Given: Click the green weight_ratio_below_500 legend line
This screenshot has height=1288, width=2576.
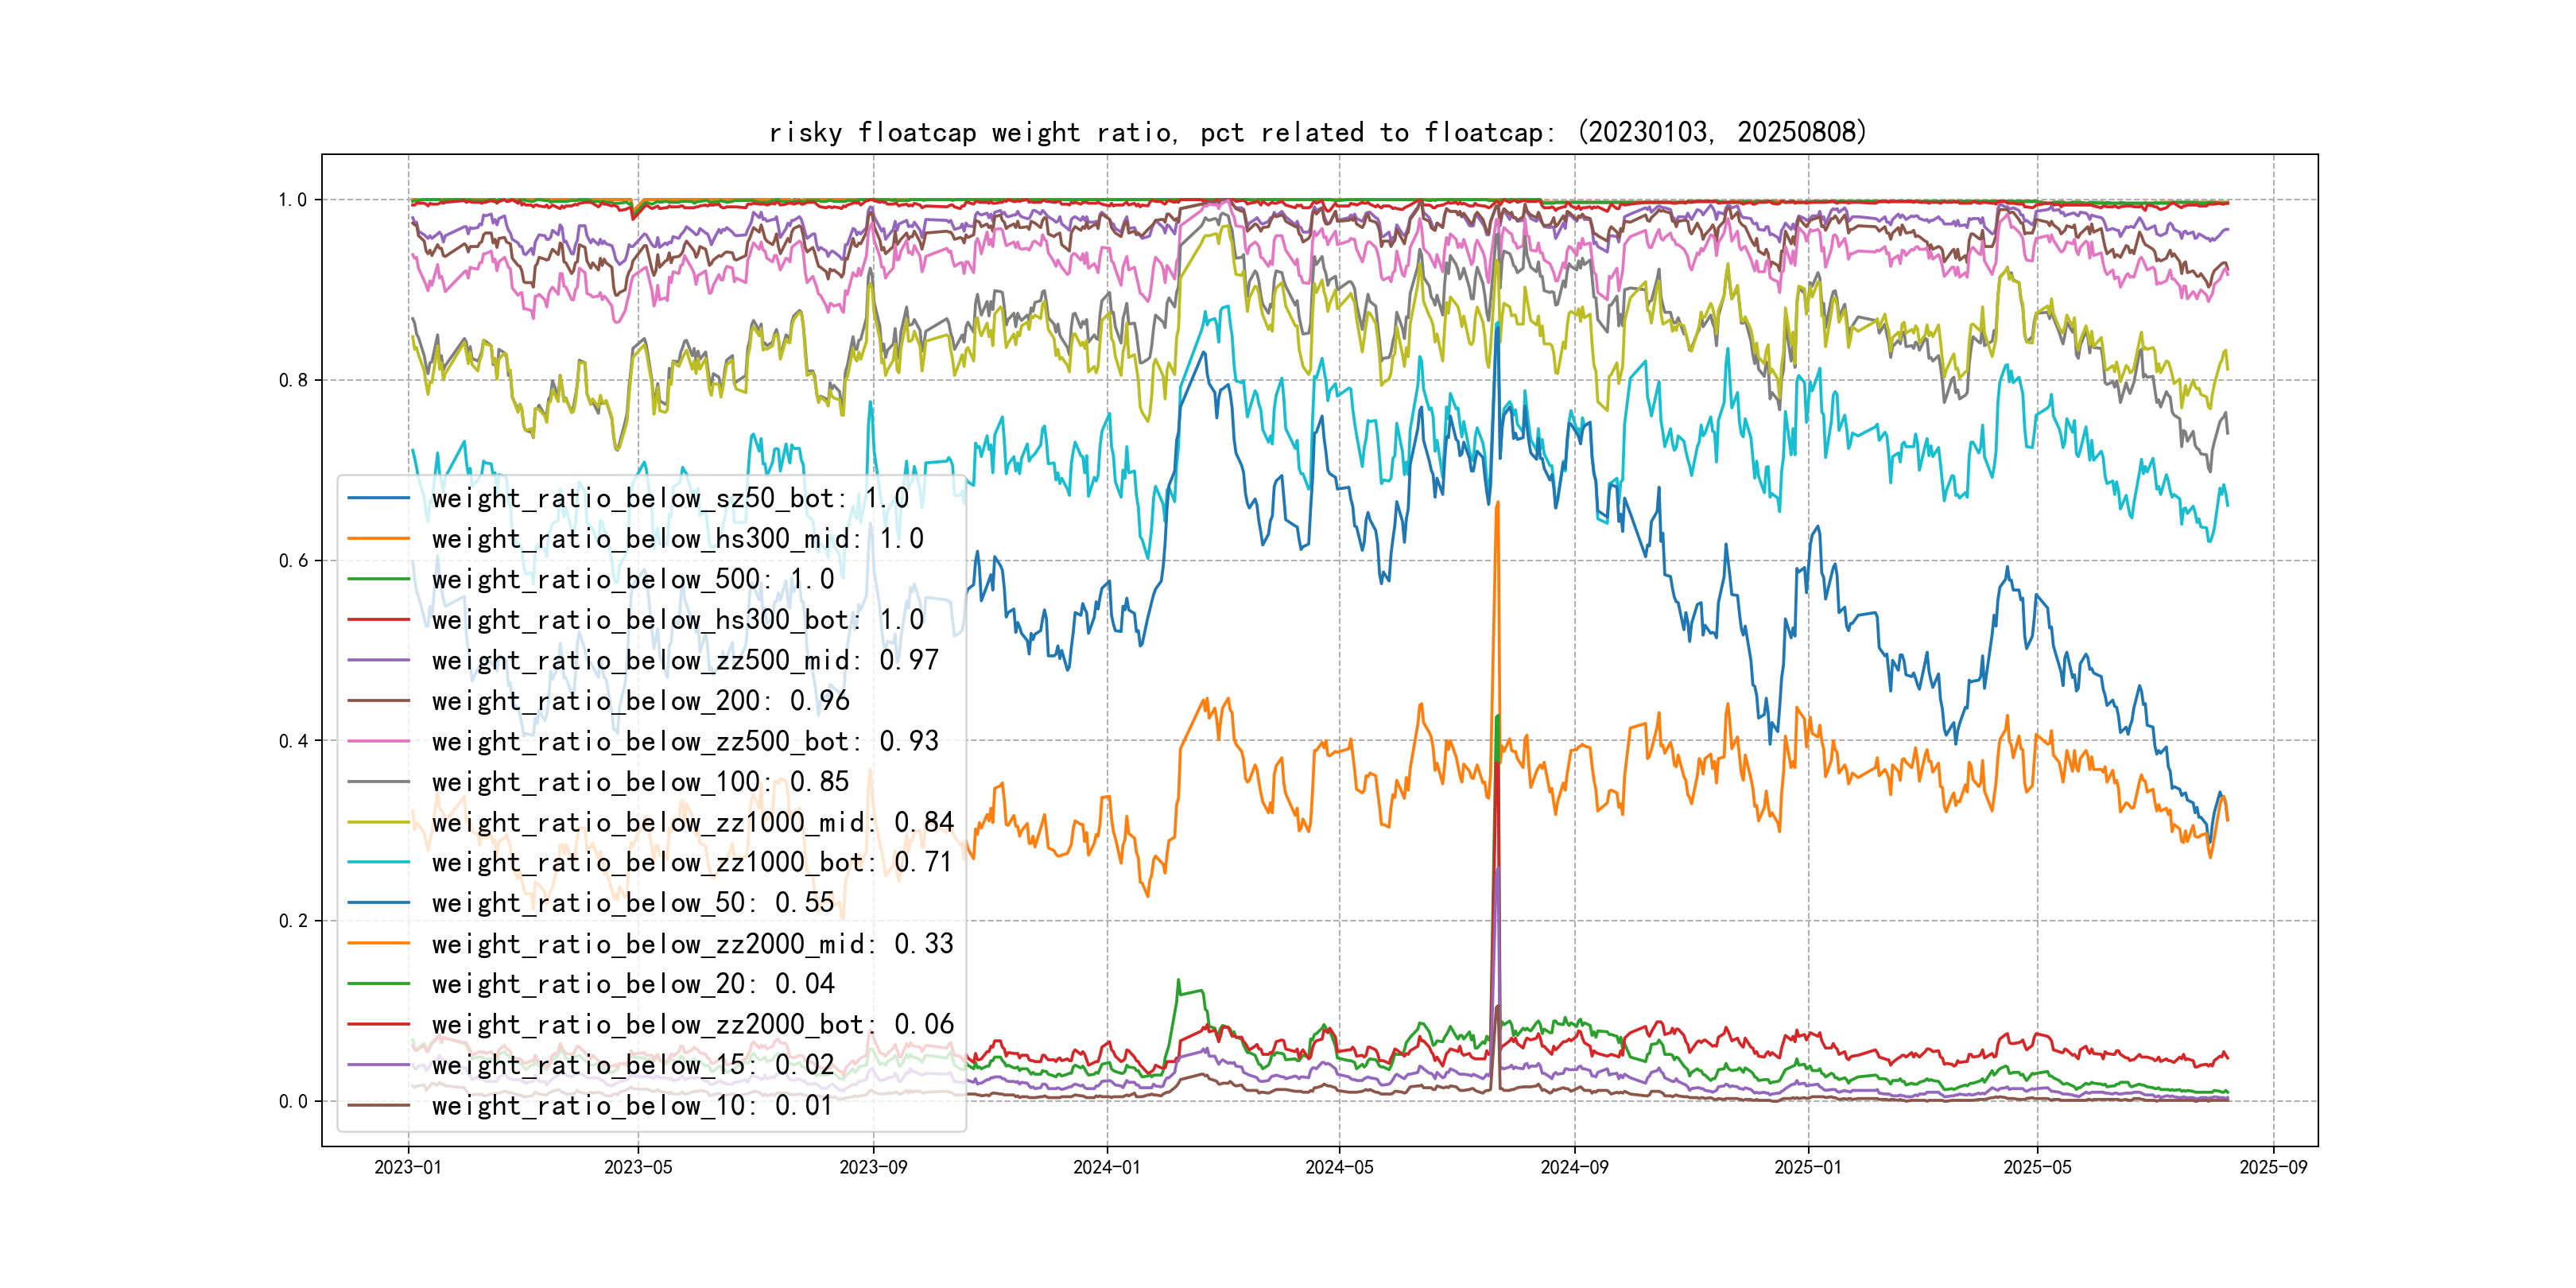Looking at the screenshot, I should (x=379, y=579).
